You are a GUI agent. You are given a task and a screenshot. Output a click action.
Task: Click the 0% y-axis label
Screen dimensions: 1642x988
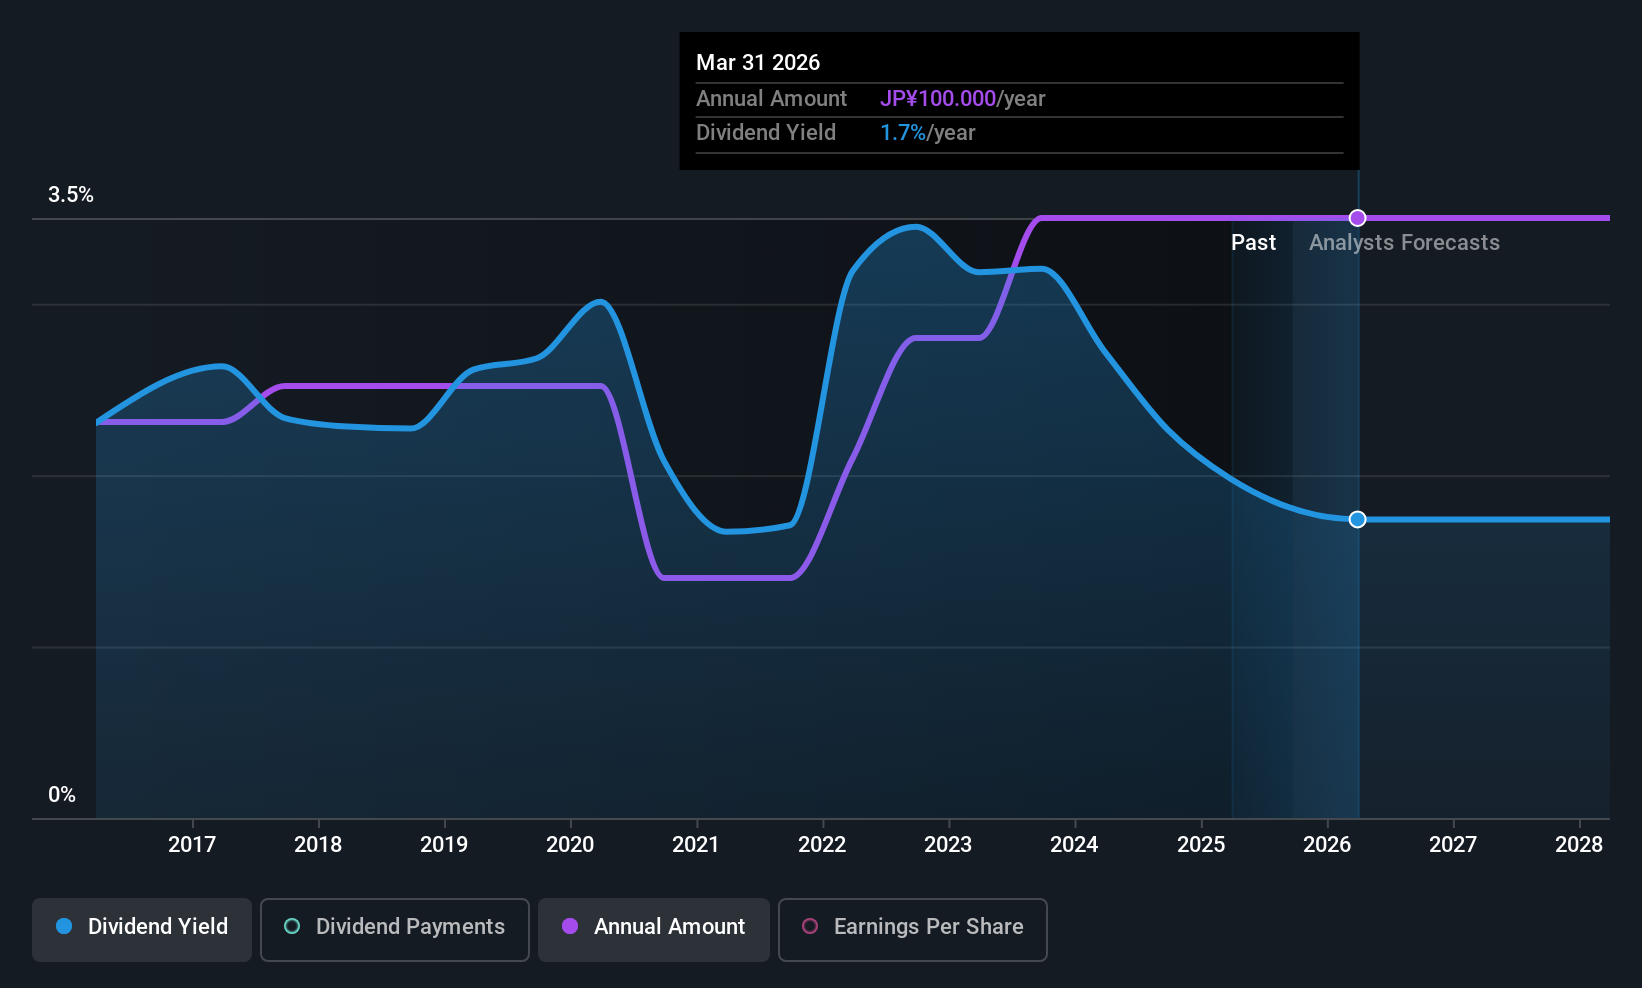[x=62, y=795]
